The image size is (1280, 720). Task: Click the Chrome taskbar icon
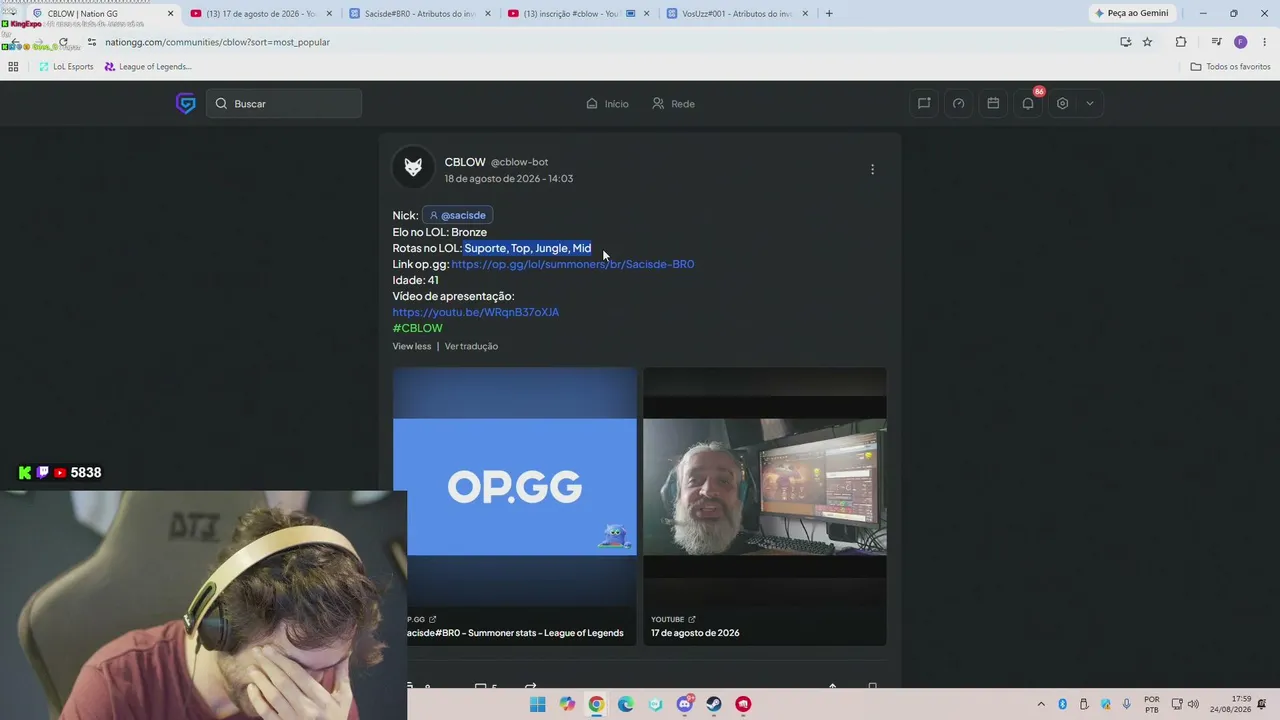point(596,704)
